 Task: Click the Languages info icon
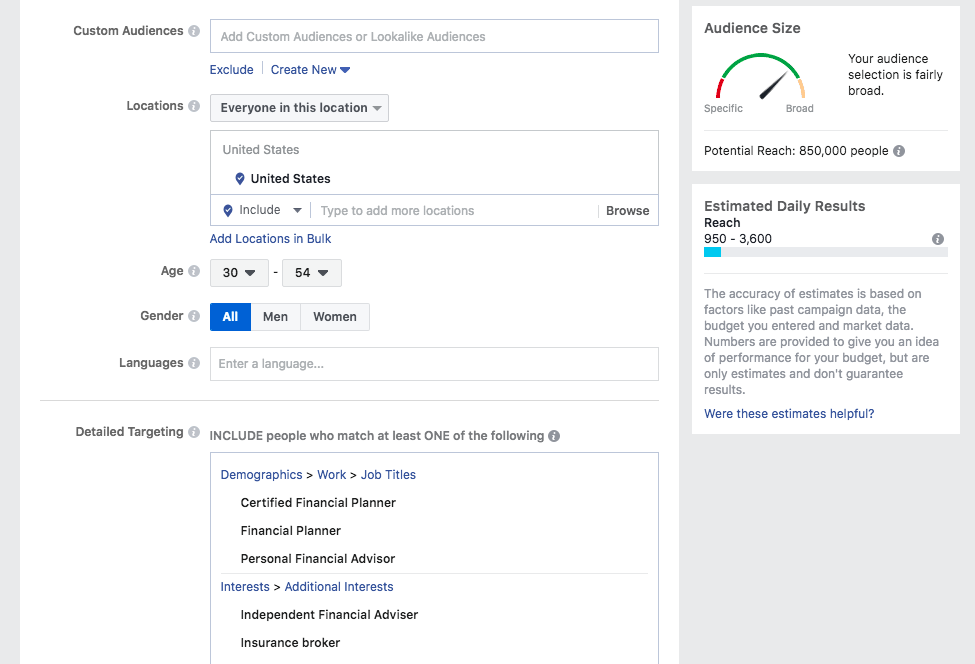coord(194,364)
